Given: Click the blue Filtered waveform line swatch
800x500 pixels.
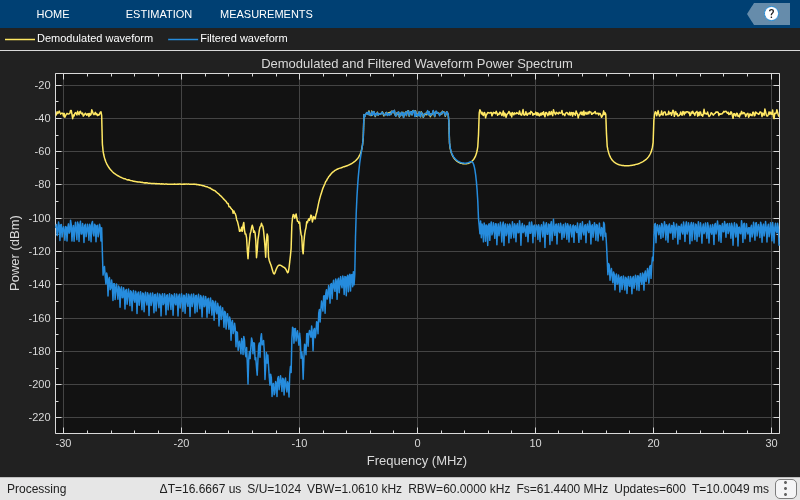Looking at the screenshot, I should point(183,39).
